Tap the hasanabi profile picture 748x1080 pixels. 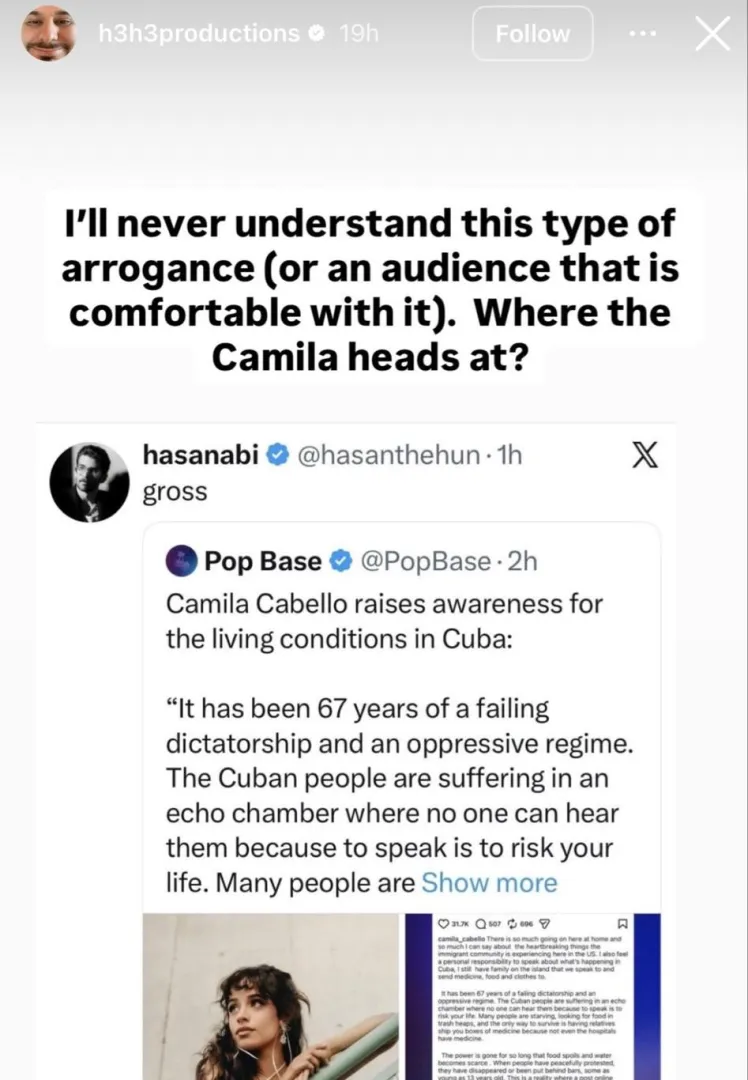coord(89,482)
